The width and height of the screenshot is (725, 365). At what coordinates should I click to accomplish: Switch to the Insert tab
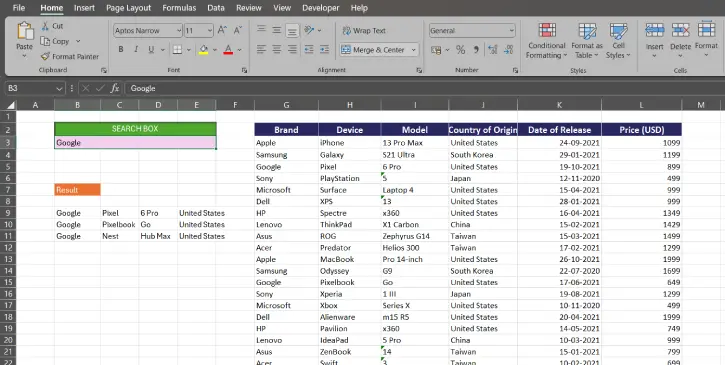tap(84, 8)
